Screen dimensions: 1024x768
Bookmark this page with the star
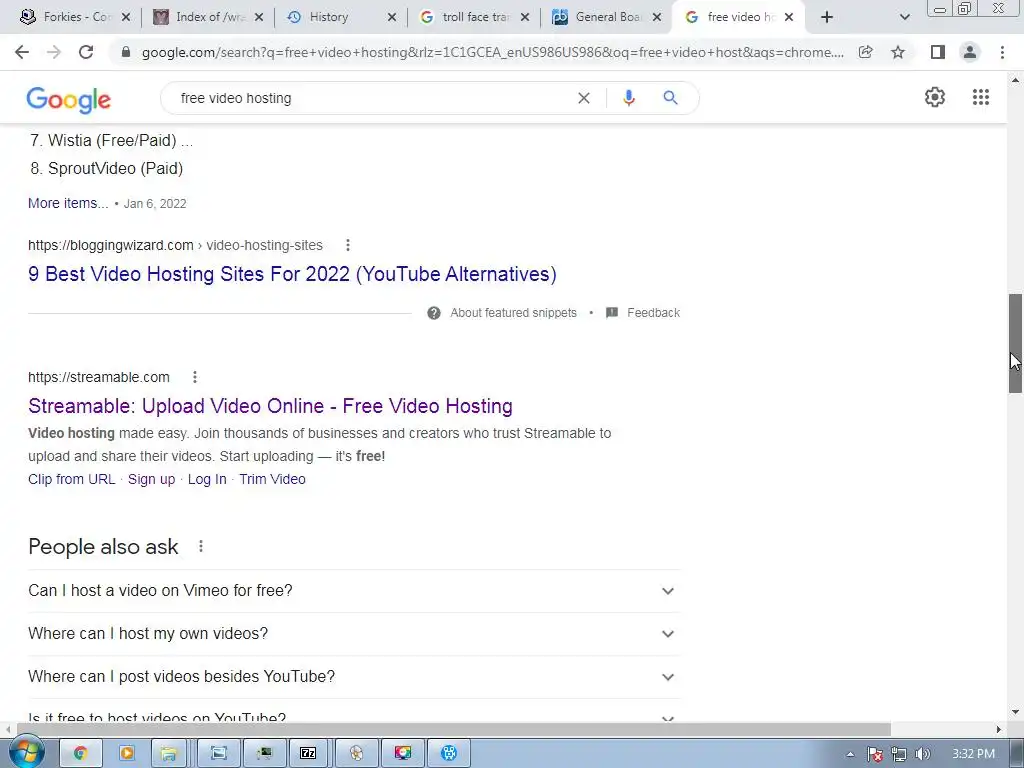pos(898,52)
